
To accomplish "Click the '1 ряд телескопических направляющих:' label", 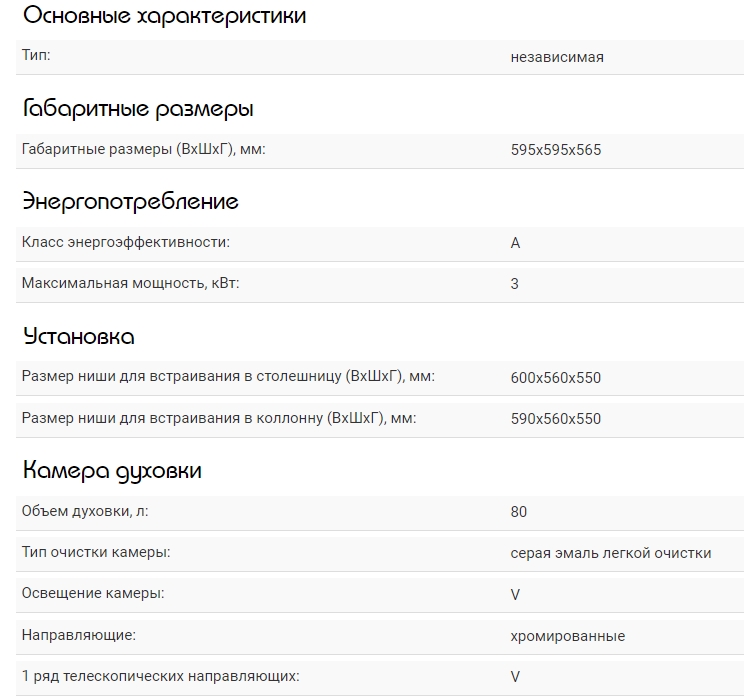I will (x=161, y=676).
